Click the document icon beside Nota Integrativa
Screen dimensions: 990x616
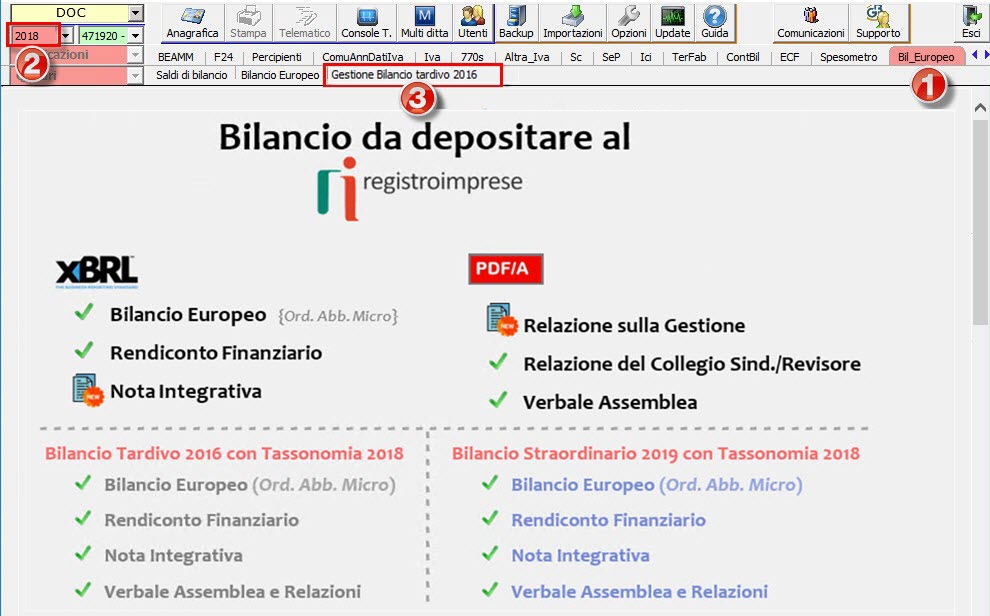click(87, 390)
